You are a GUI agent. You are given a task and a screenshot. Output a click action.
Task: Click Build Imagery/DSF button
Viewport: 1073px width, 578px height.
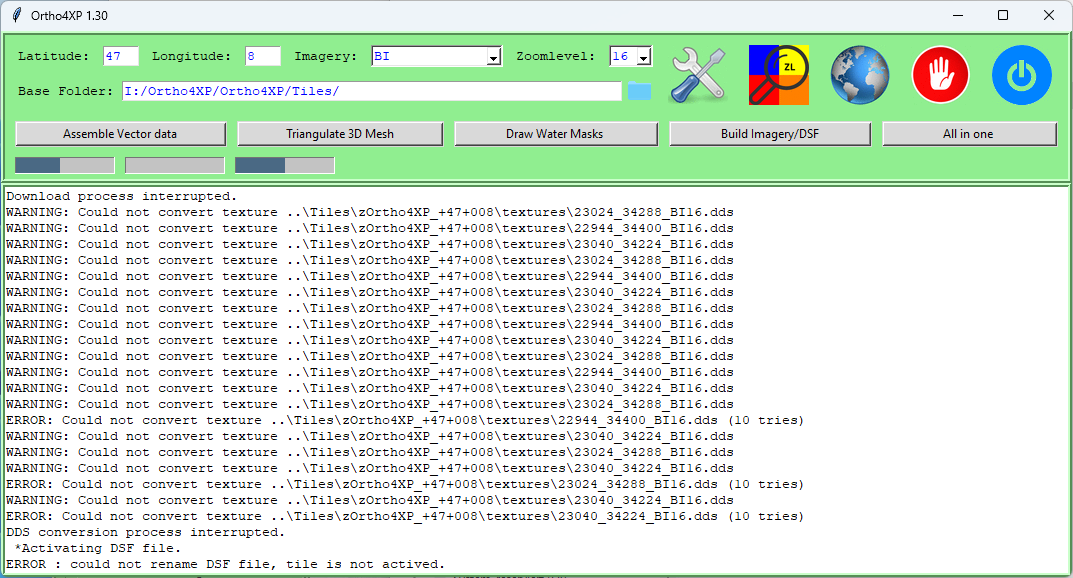point(770,134)
